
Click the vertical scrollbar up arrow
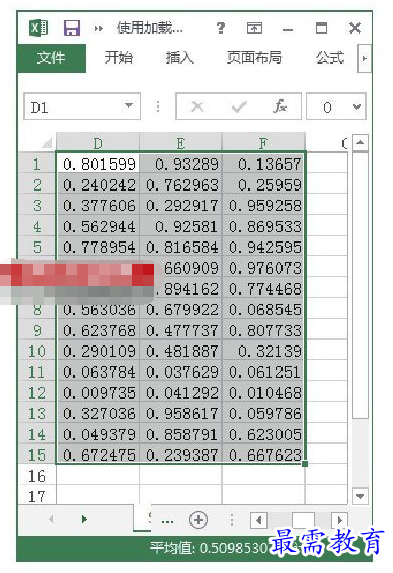pos(360,143)
